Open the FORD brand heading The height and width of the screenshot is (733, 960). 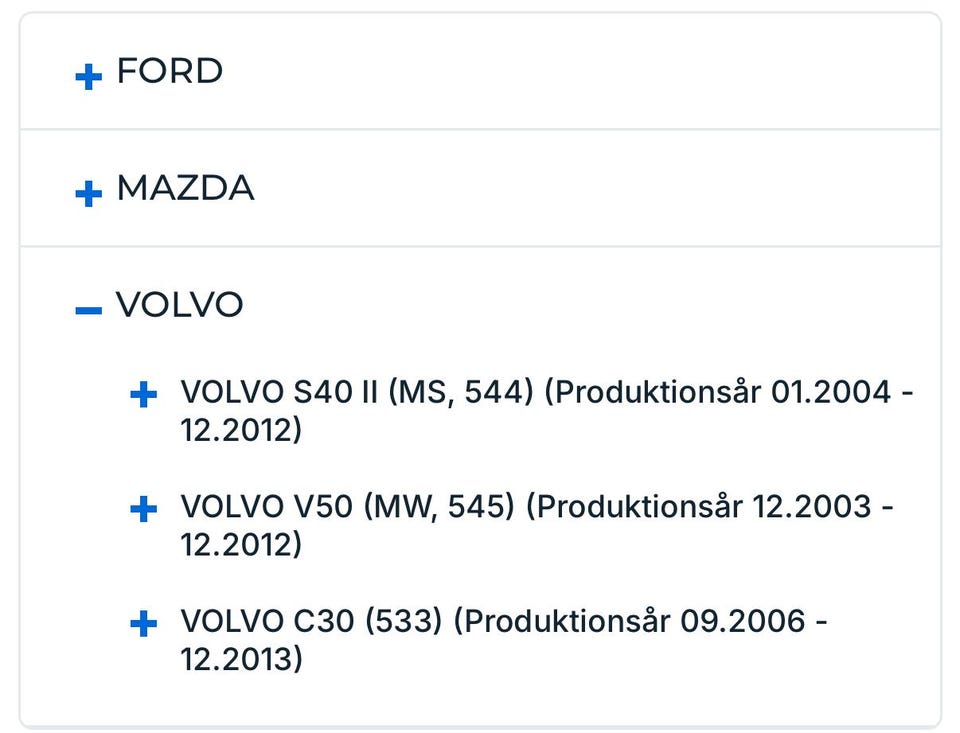point(170,72)
